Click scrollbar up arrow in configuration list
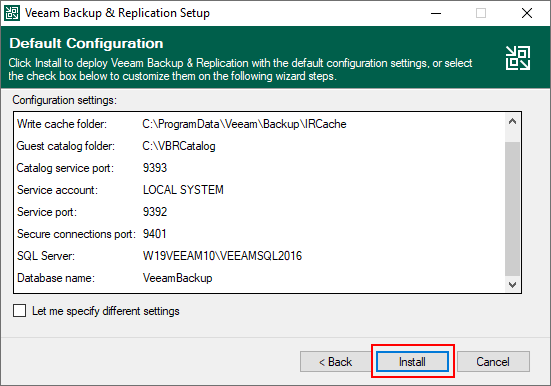Image resolution: width=551 pixels, height=386 pixels. [512, 122]
